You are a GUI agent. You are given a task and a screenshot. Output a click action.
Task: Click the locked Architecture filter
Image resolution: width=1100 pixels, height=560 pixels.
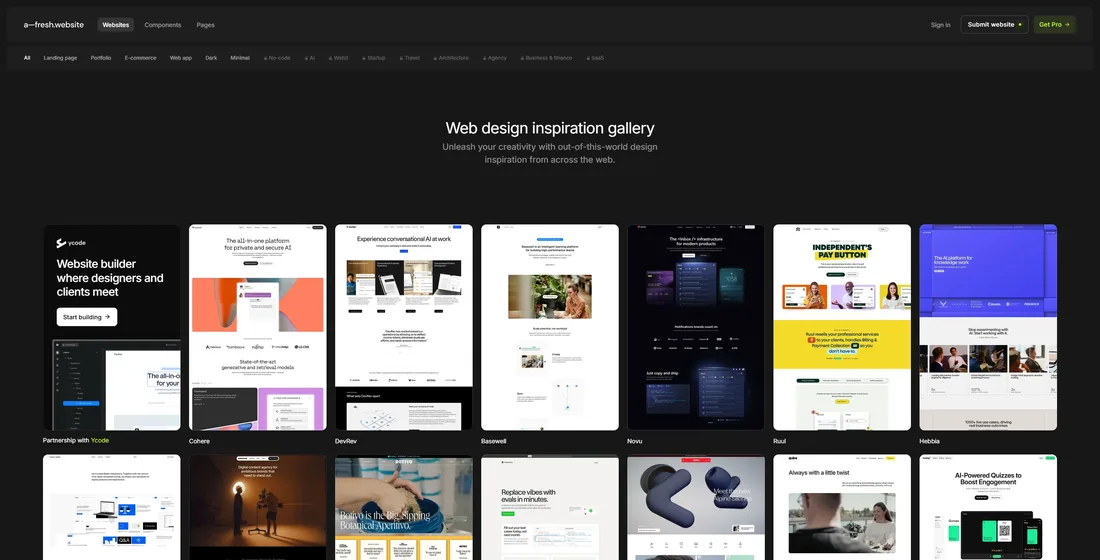[x=451, y=58]
